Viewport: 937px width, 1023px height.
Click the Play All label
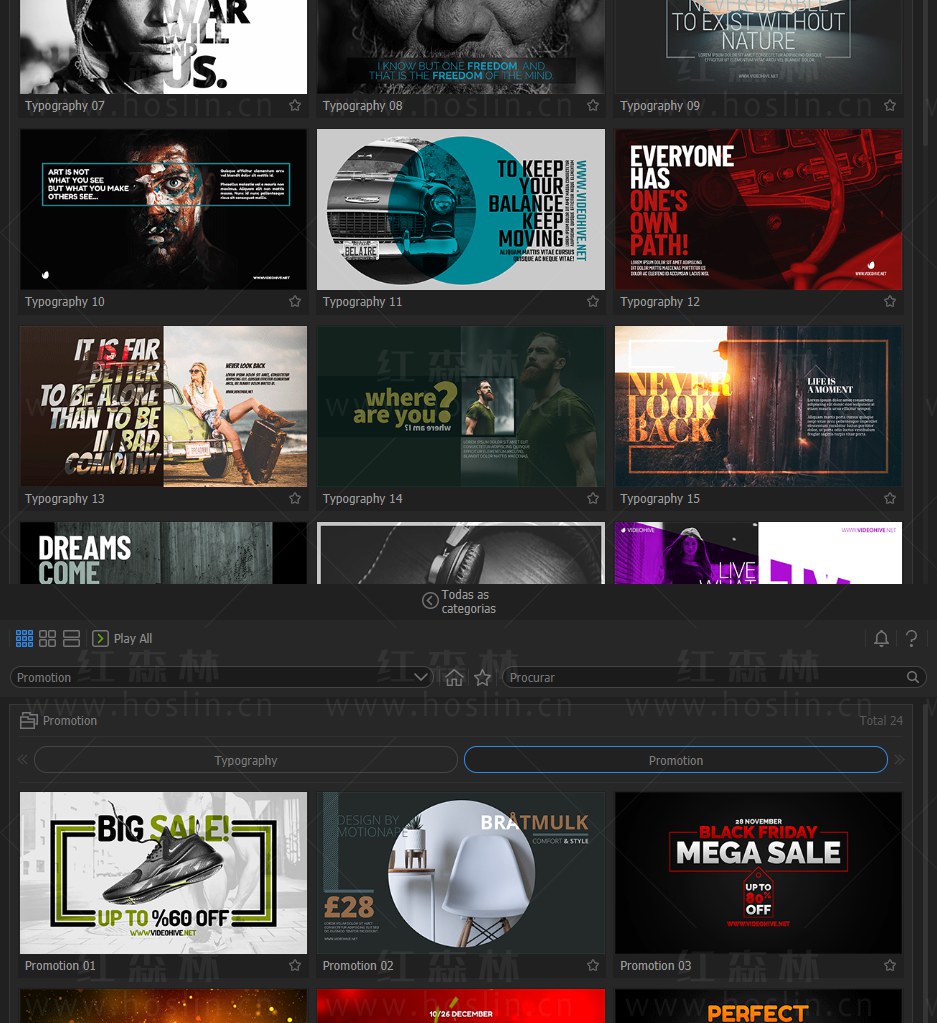(133, 638)
